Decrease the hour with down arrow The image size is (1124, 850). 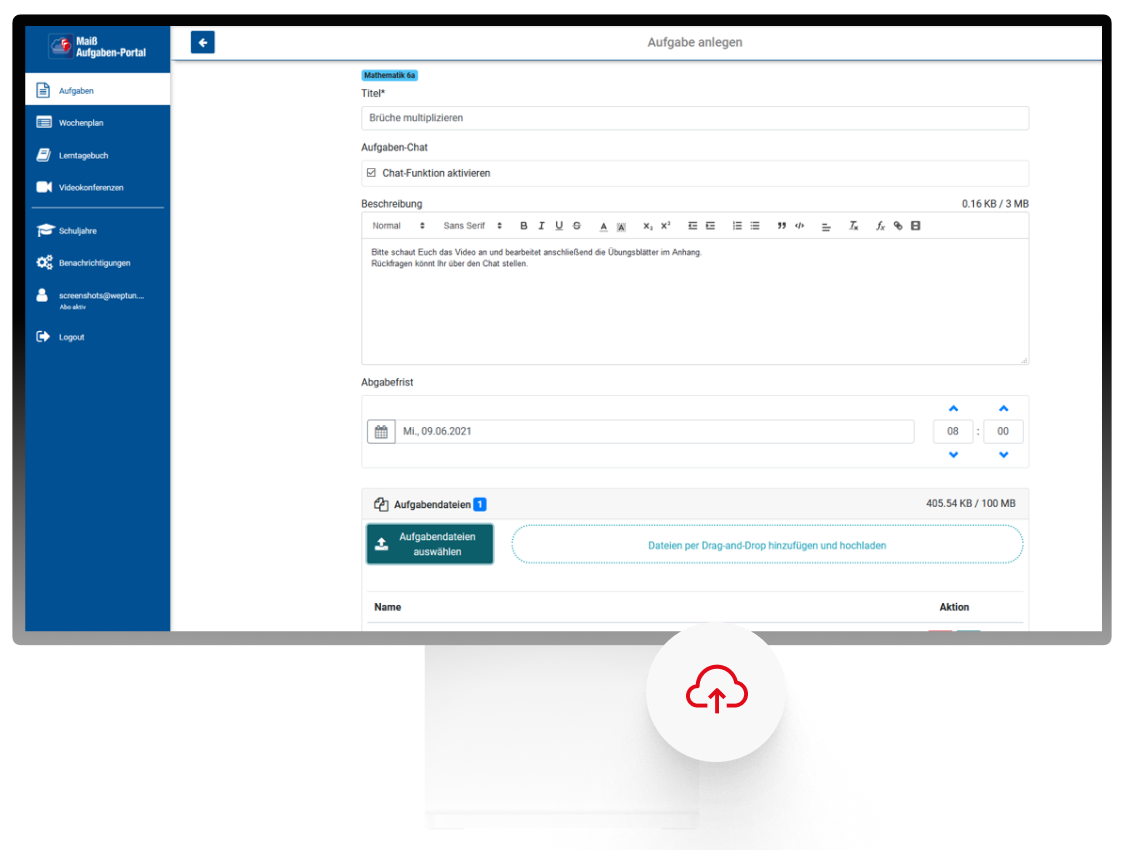(953, 454)
